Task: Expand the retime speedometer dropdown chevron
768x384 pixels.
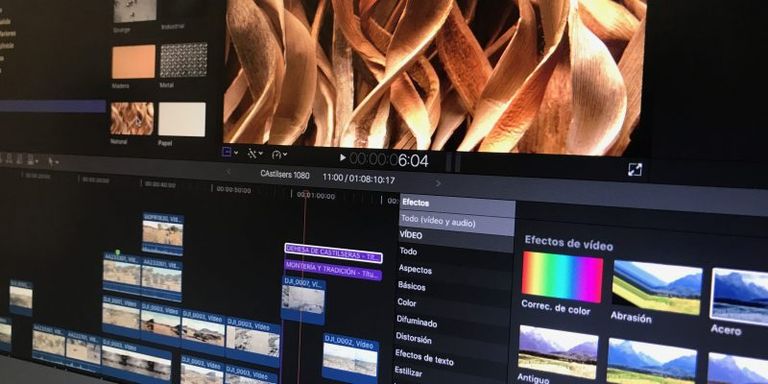Action: coord(285,155)
